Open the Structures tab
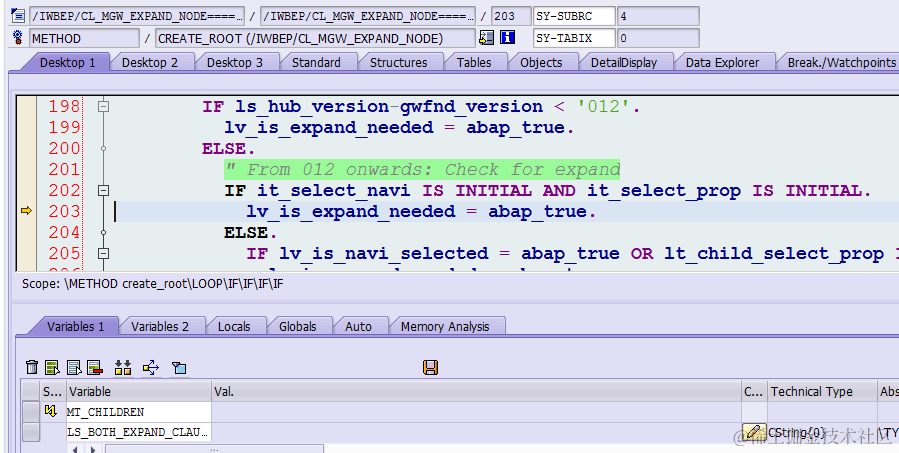This screenshot has width=899, height=453. [x=398, y=63]
